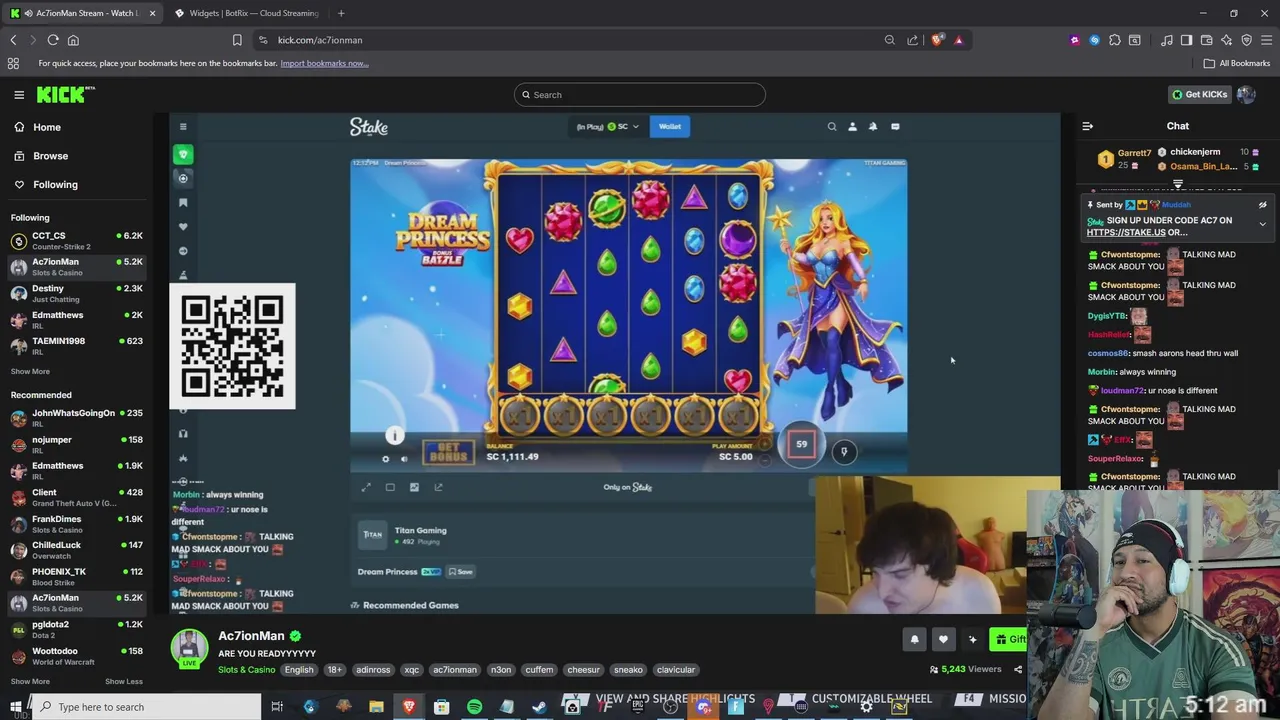The height and width of the screenshot is (720, 1280).
Task: Open nojumper recommended channel
Action: point(76,444)
